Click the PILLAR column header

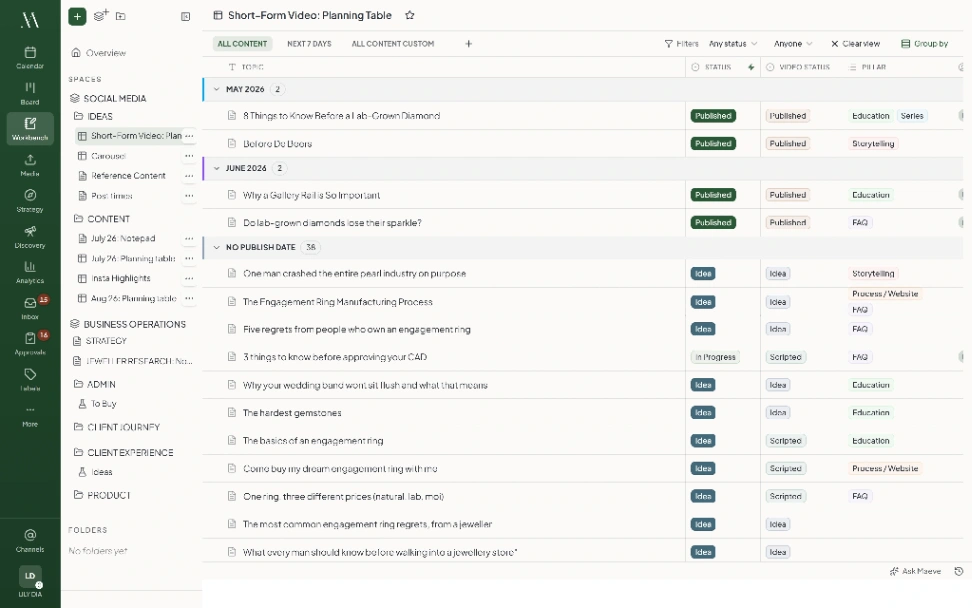(868, 67)
